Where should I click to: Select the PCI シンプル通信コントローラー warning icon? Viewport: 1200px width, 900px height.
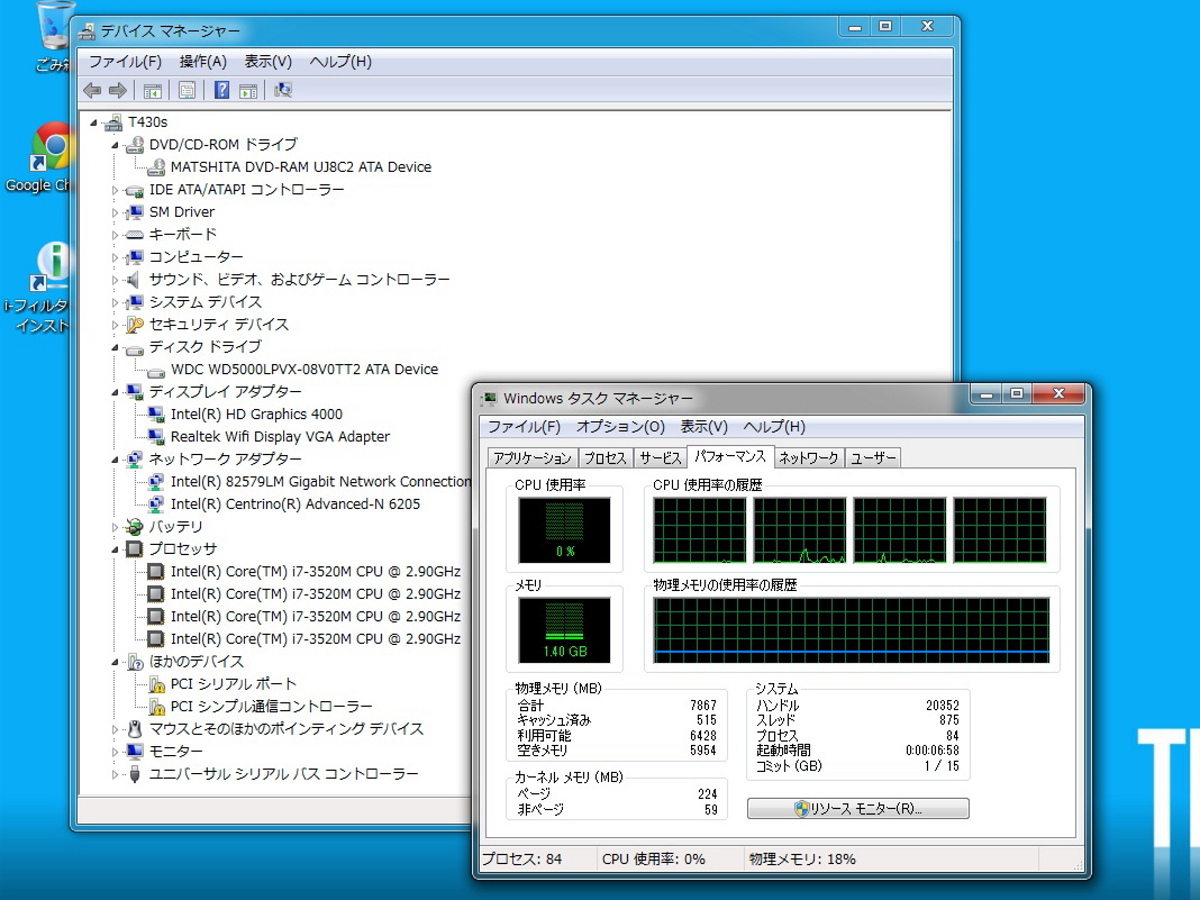[x=156, y=707]
